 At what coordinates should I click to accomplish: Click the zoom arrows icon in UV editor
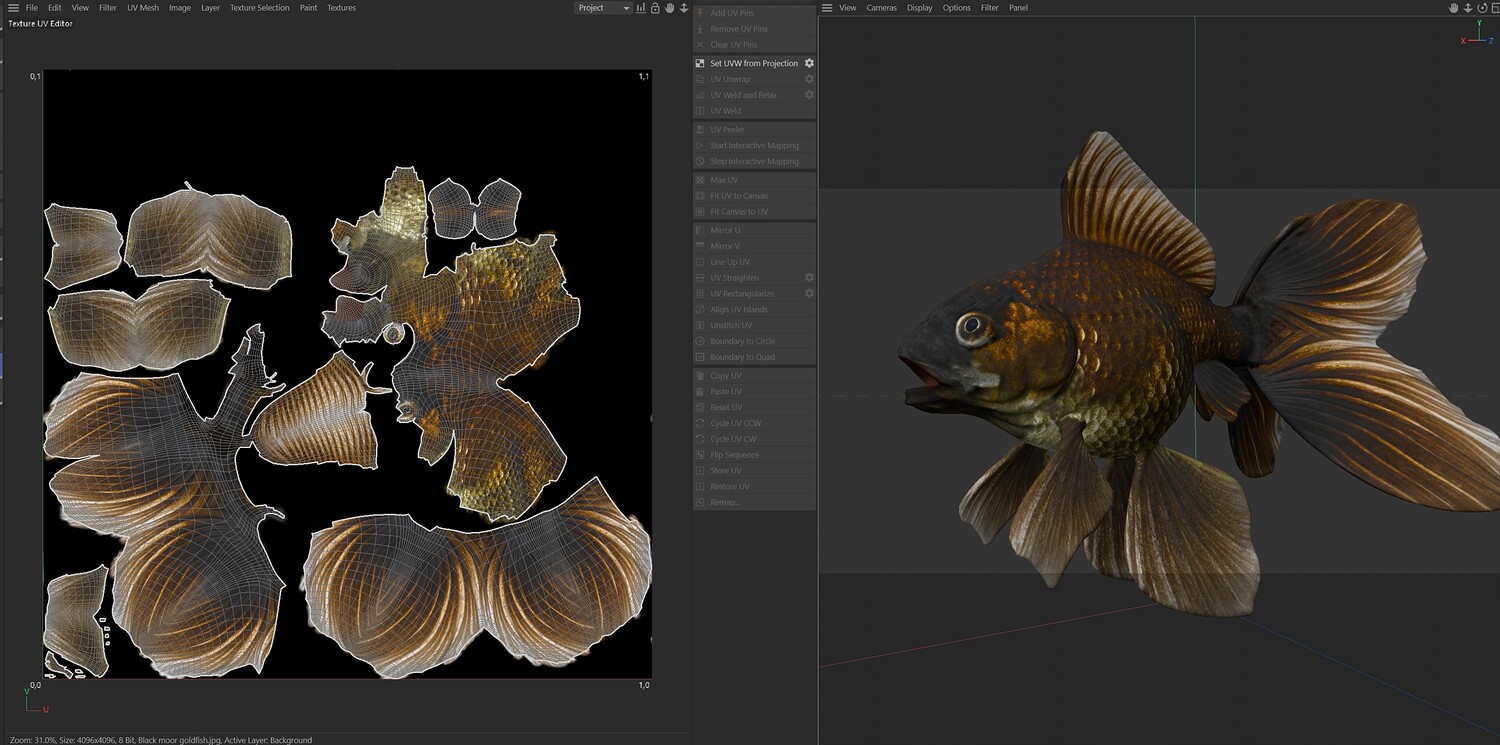[684, 8]
